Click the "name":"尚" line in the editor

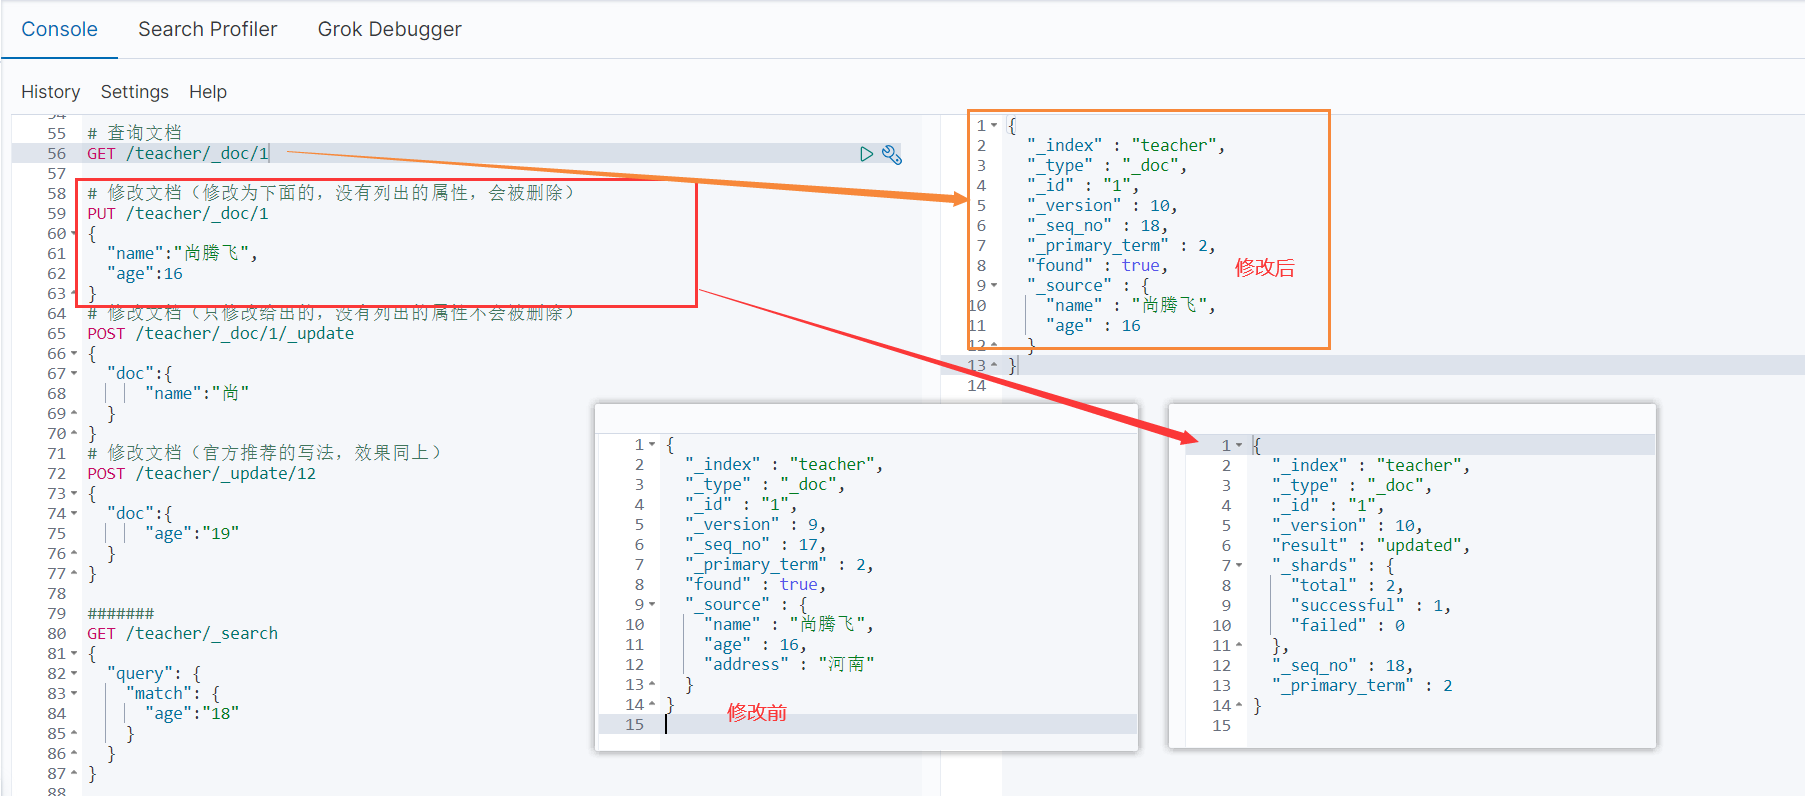tap(197, 394)
